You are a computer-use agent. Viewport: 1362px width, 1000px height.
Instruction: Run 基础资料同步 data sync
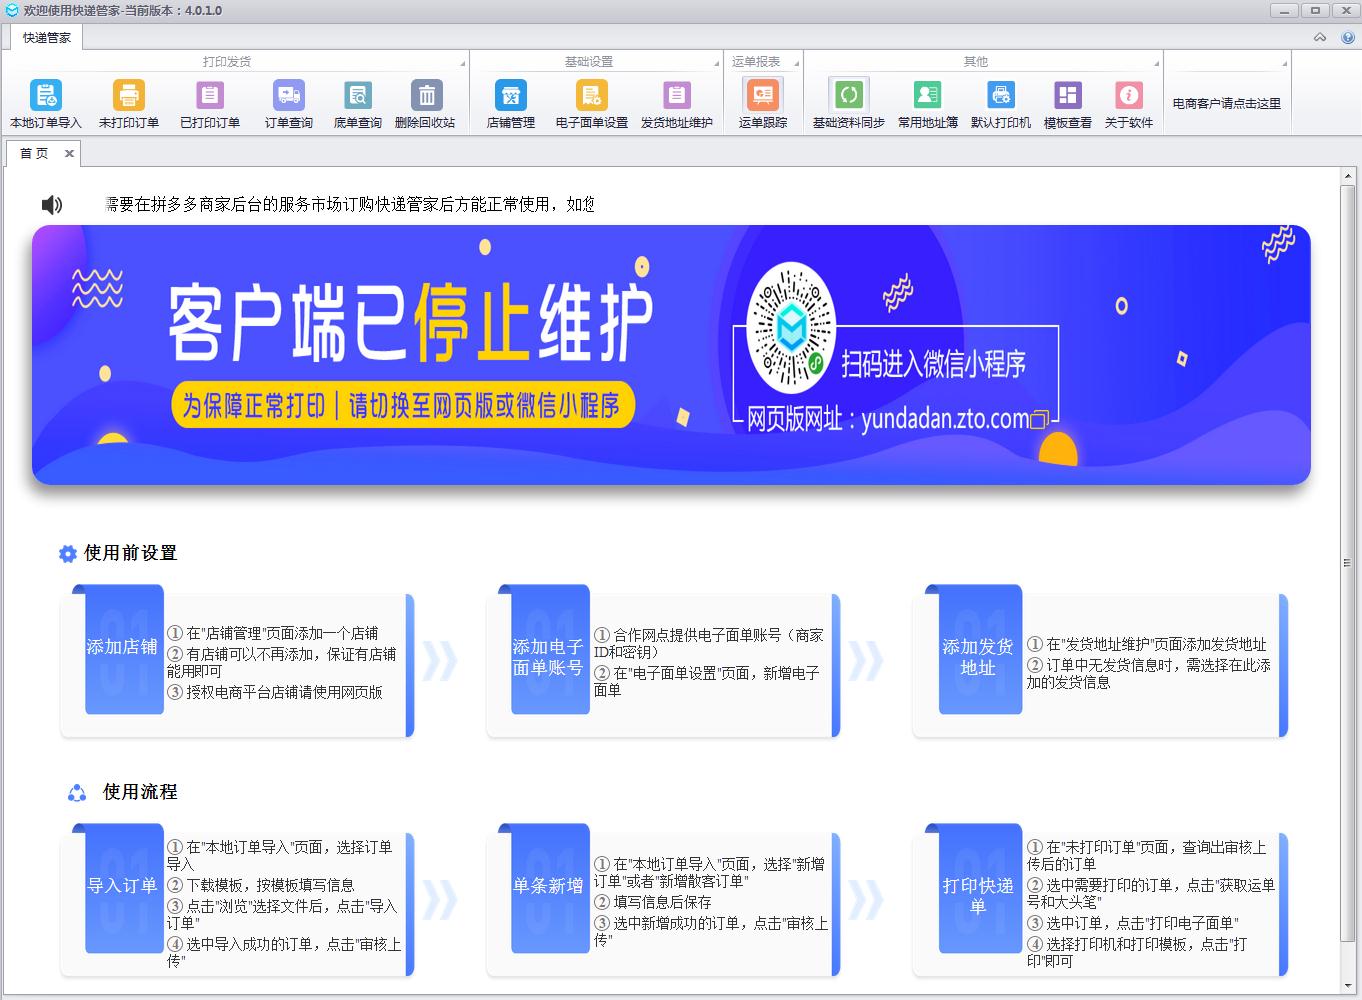point(849,103)
